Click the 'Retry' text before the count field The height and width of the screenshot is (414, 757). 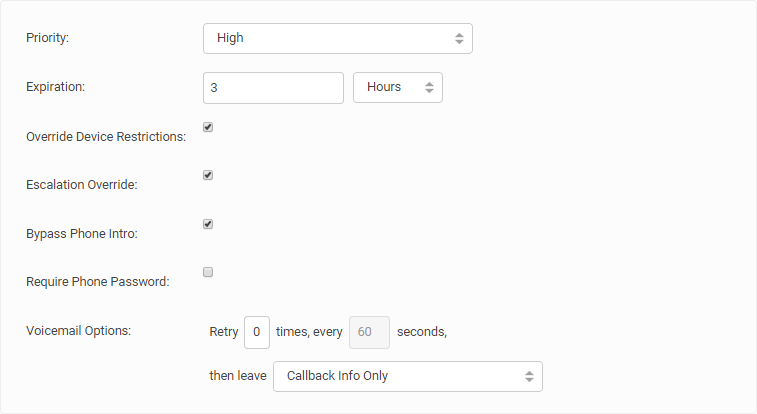(224, 332)
